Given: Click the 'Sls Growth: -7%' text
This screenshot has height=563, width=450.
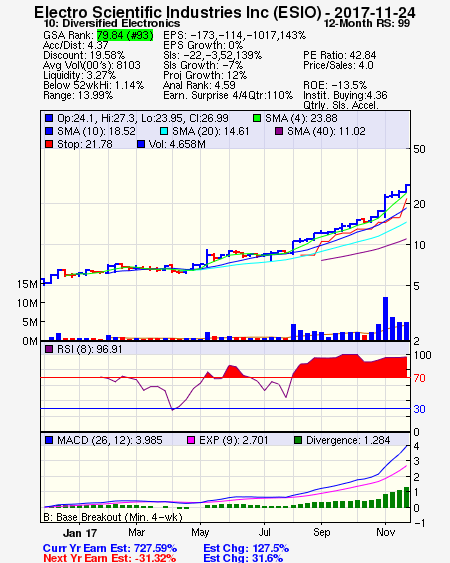Looking at the screenshot, I should [x=203, y=65].
